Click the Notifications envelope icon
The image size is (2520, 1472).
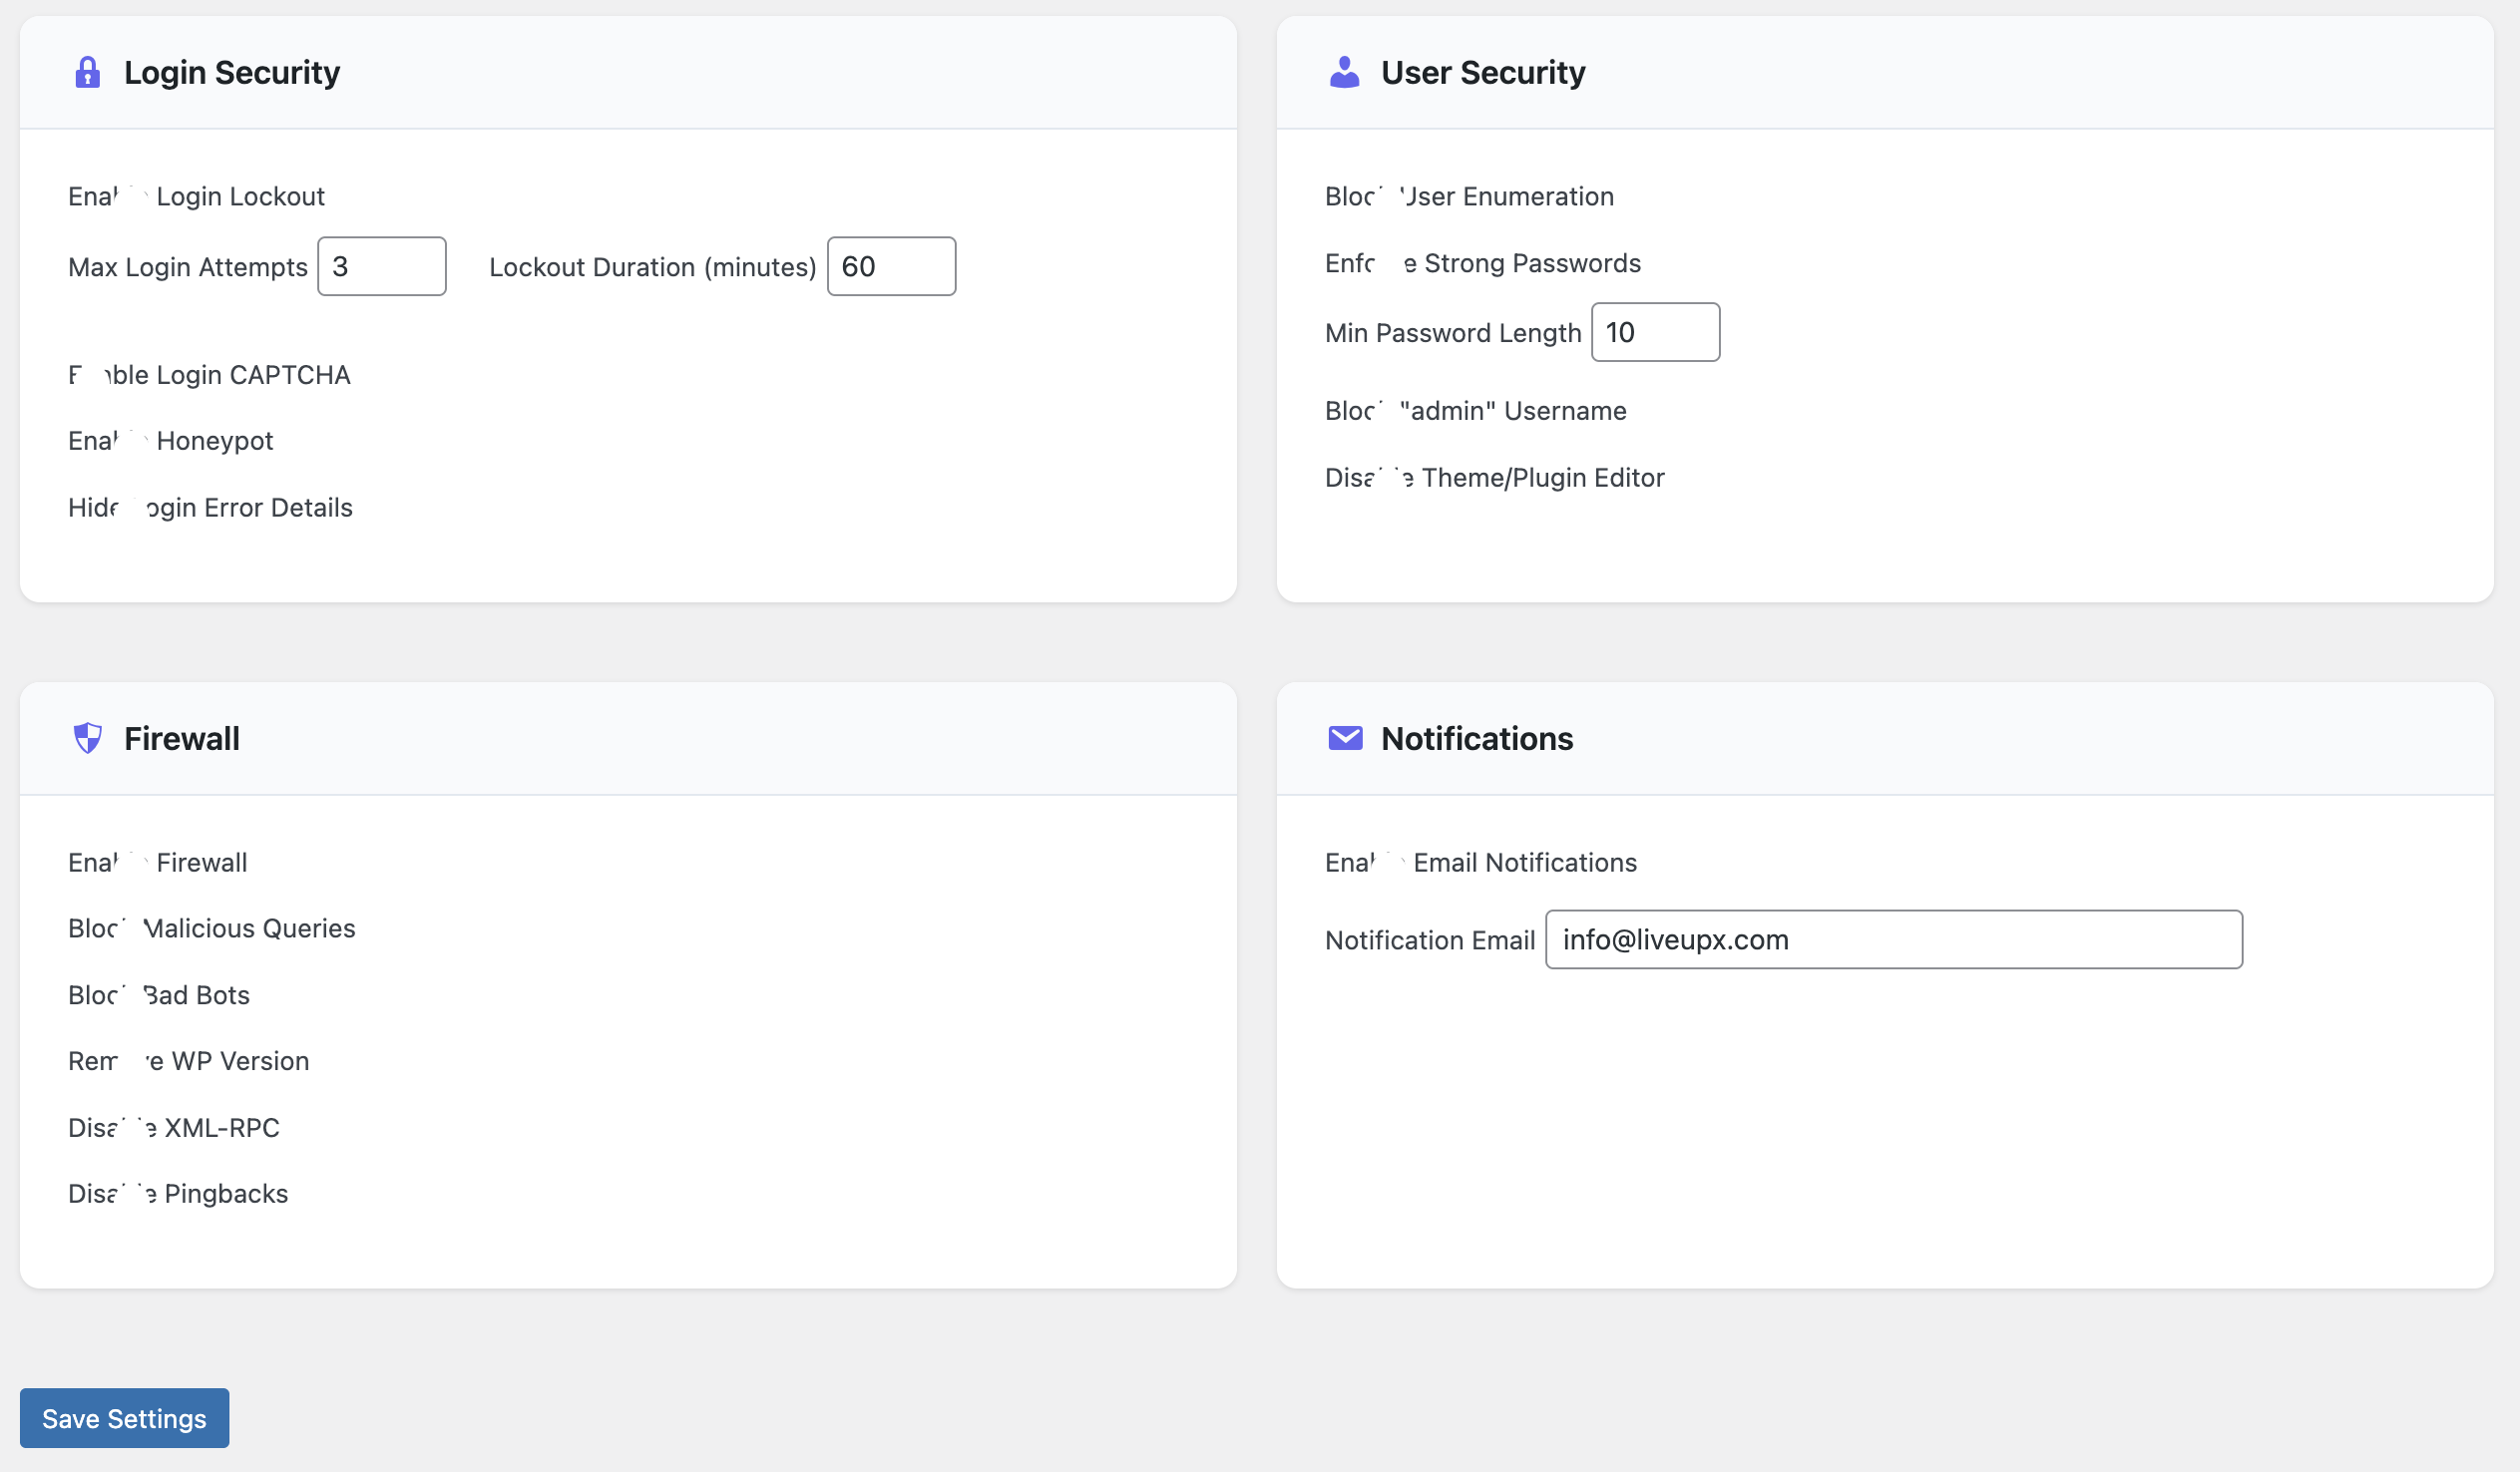1345,738
